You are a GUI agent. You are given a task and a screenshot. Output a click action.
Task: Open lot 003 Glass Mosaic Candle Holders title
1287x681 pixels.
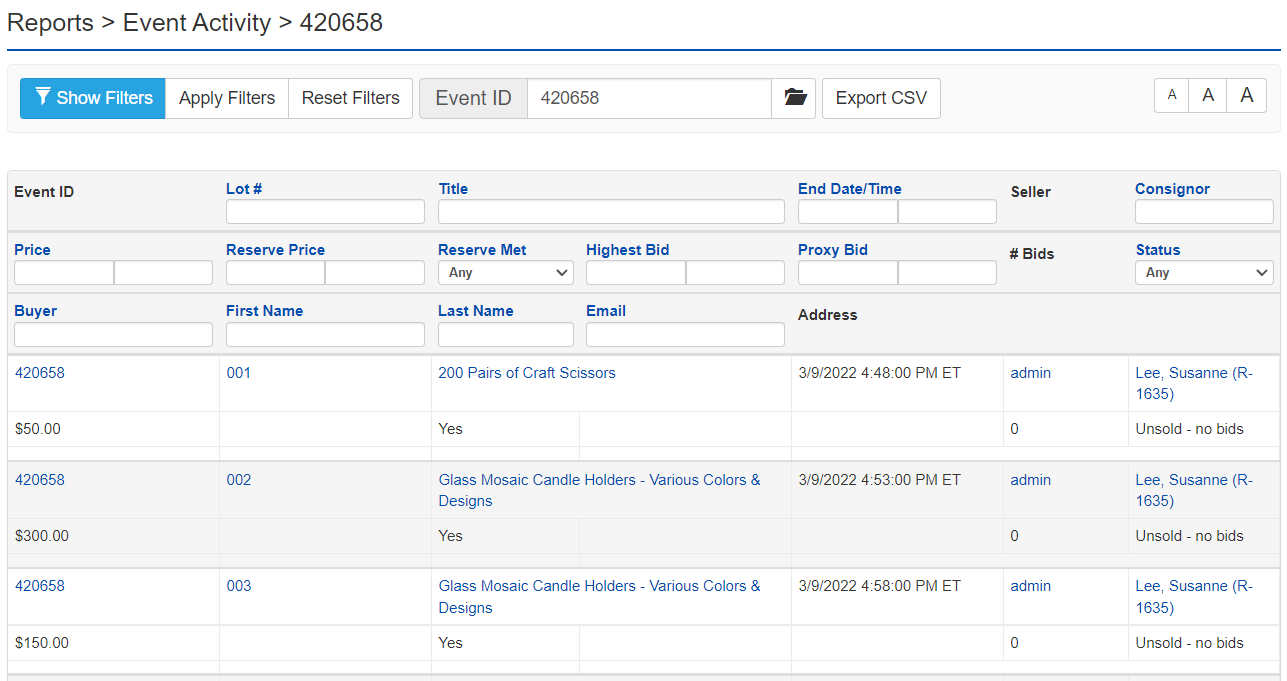pos(599,597)
